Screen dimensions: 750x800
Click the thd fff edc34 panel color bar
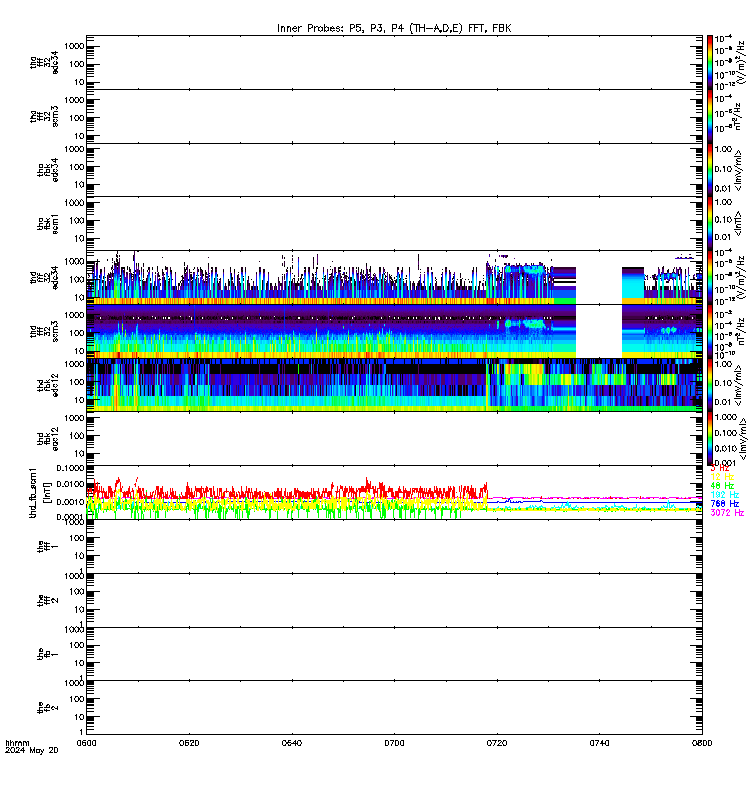click(710, 277)
